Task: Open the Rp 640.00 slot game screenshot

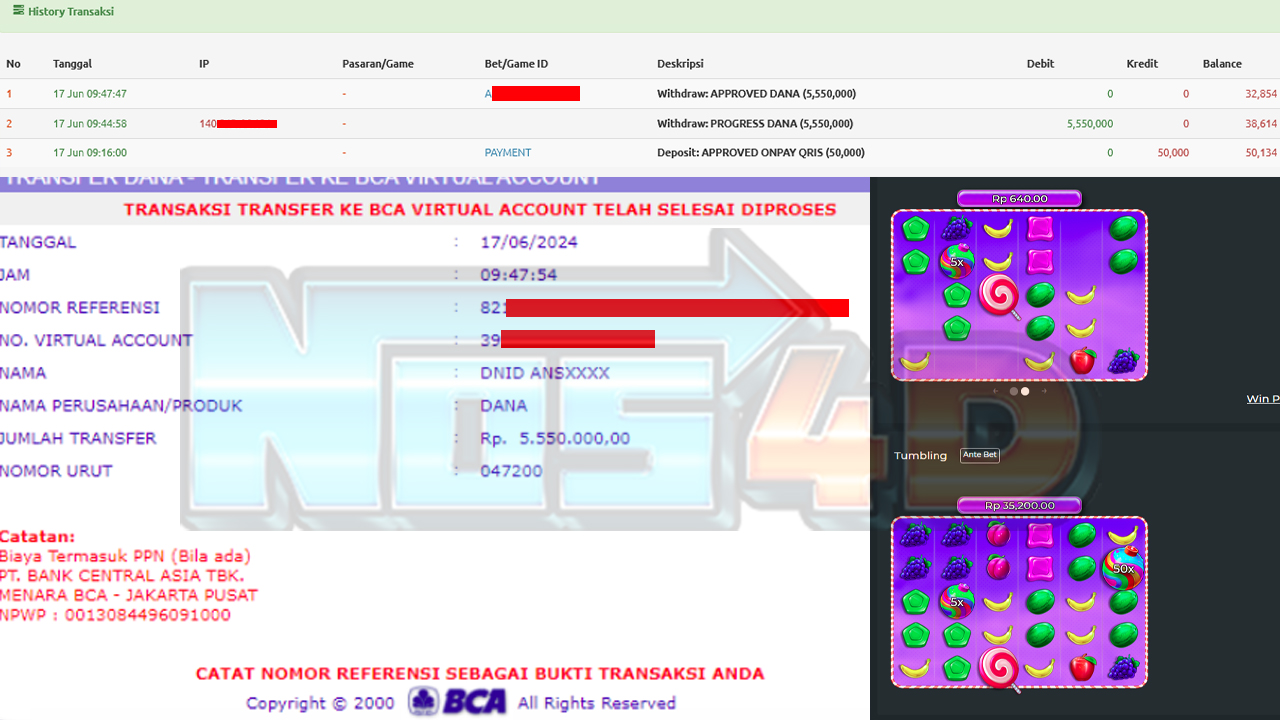Action: 1019,295
